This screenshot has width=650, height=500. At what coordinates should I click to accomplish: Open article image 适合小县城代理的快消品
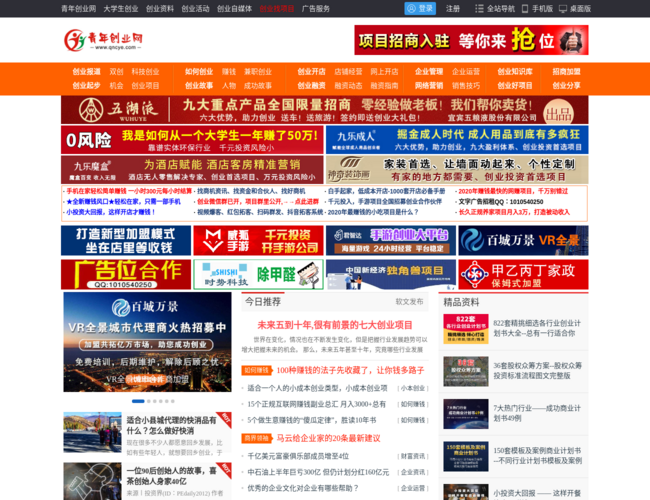92,432
